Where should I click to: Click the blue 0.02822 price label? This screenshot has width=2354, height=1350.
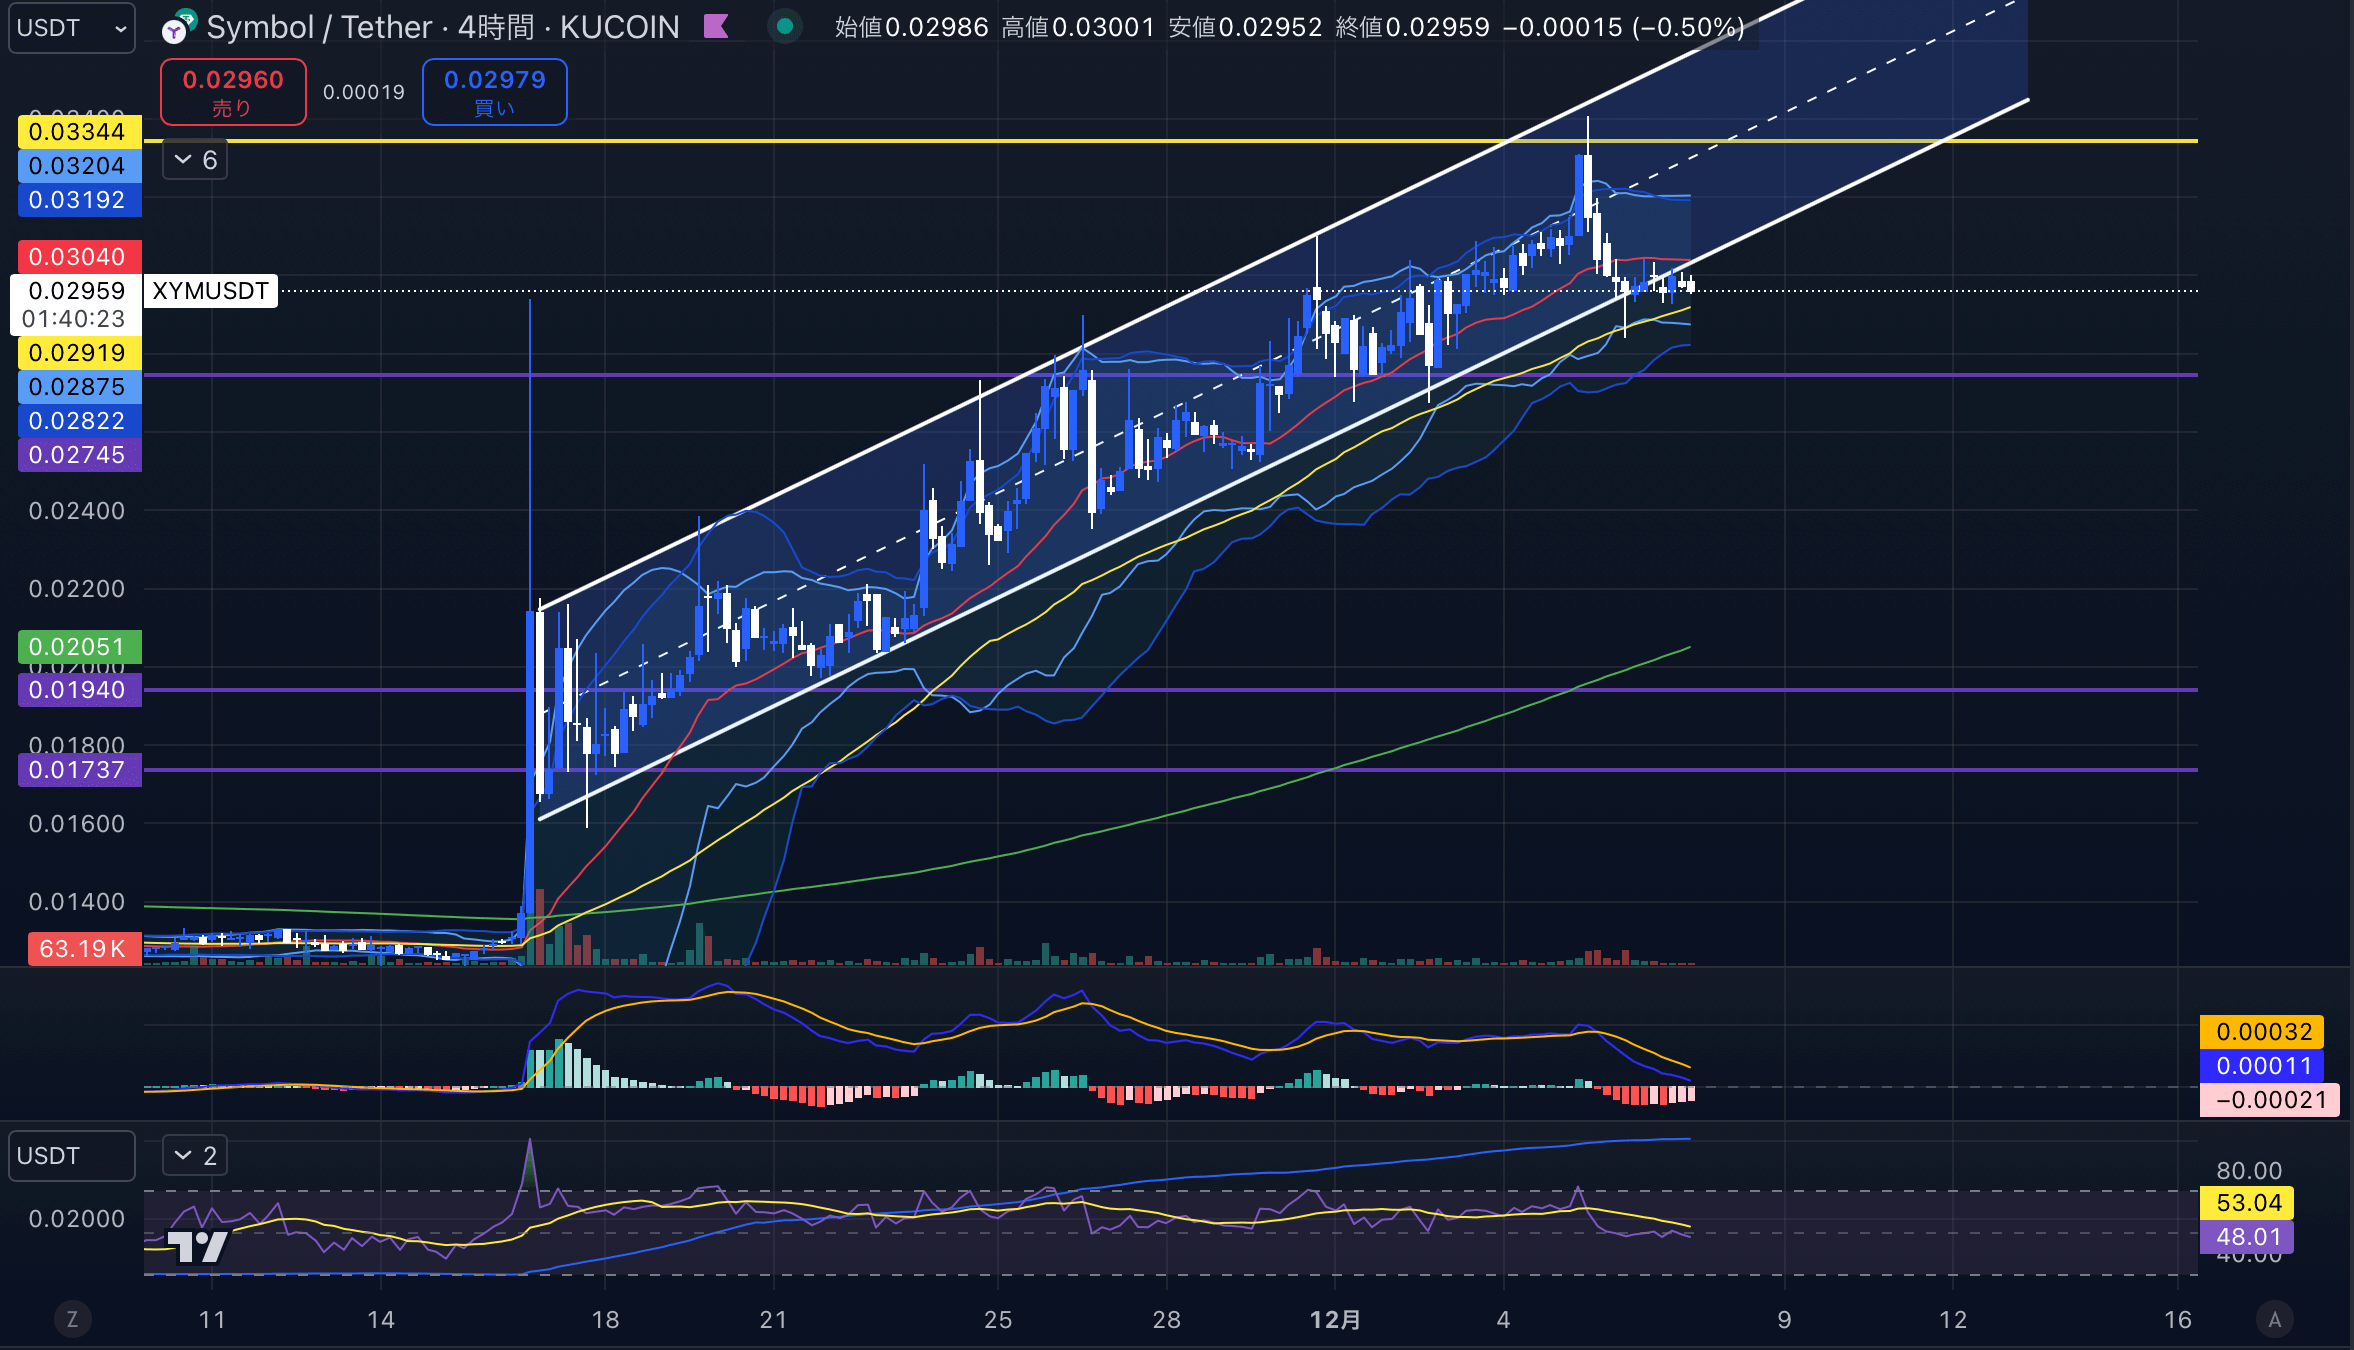click(79, 421)
